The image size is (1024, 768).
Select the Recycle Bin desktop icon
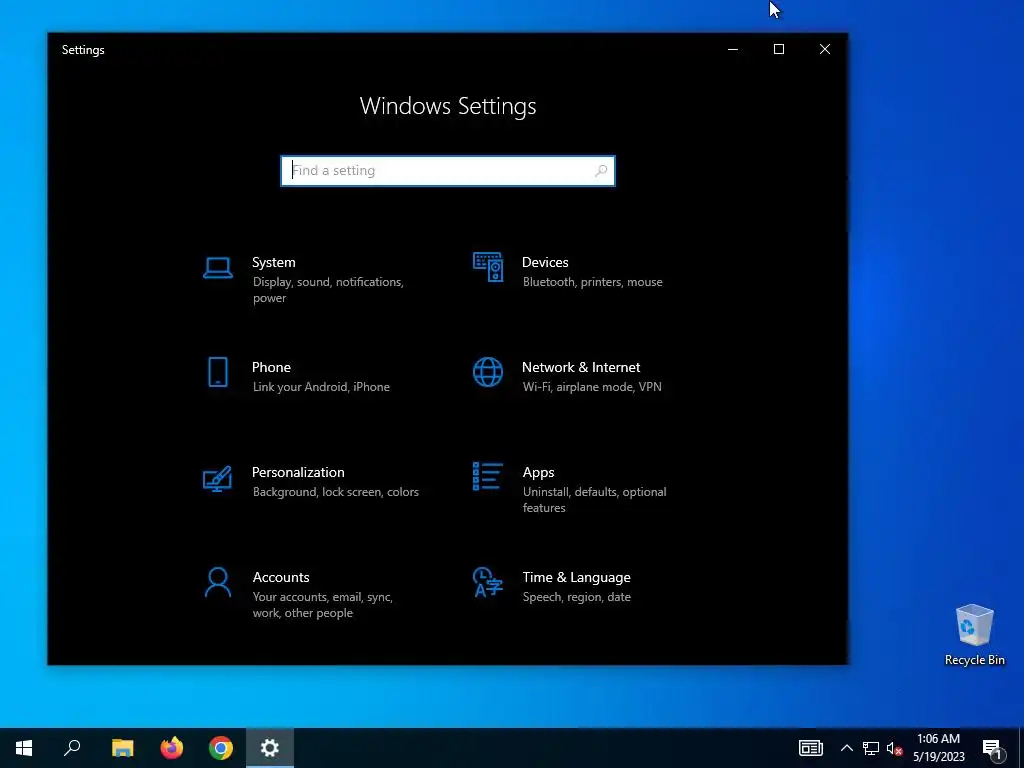[x=974, y=635]
